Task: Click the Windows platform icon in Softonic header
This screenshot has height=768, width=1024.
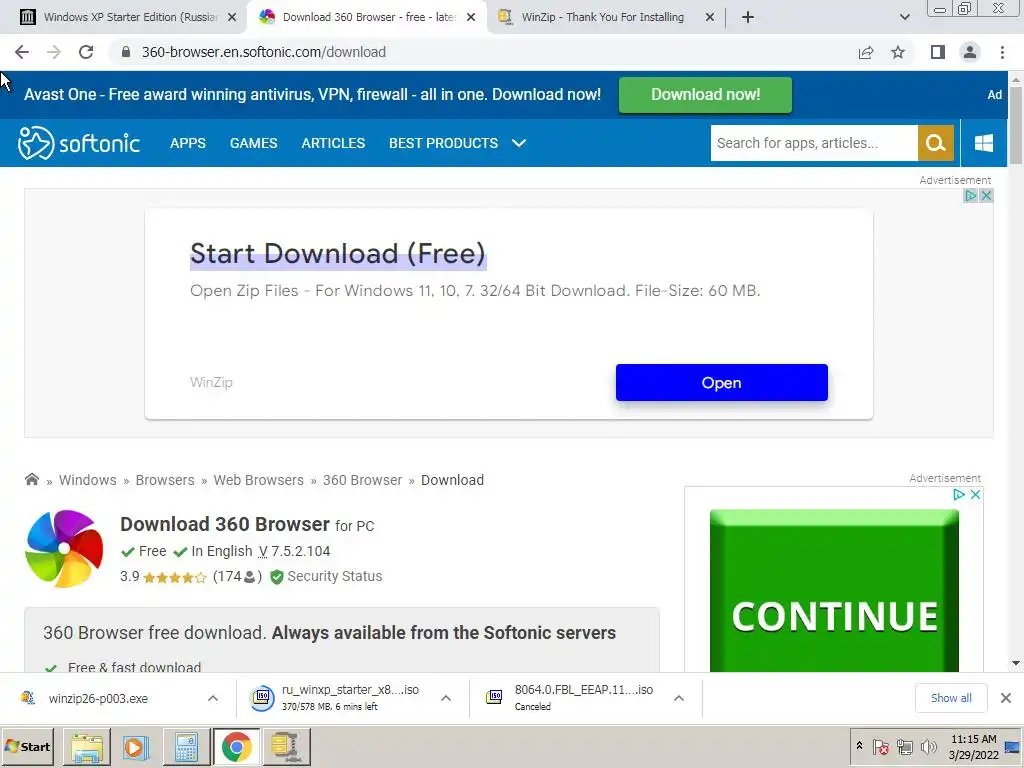Action: tap(984, 143)
